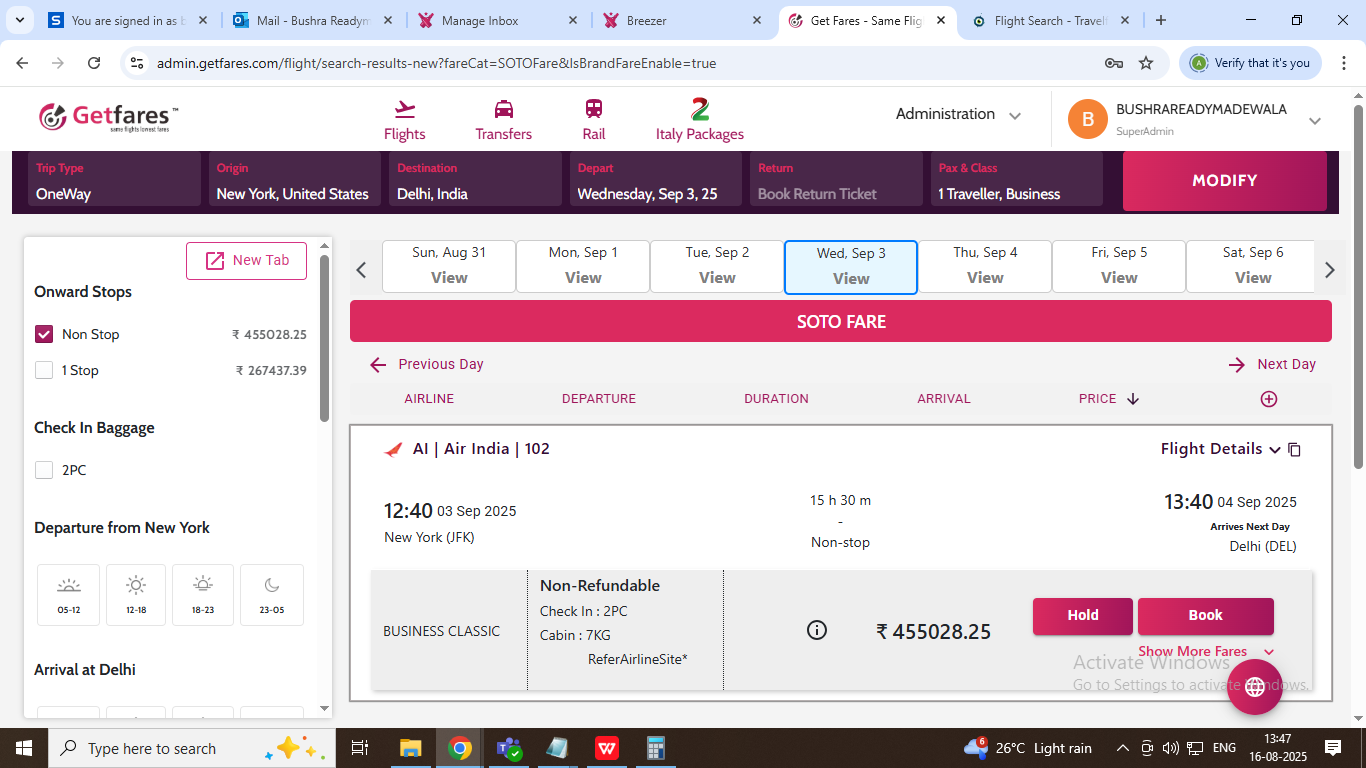Image resolution: width=1366 pixels, height=768 pixels.
Task: Click the plus circle icon in column header
Action: pos(1269,399)
